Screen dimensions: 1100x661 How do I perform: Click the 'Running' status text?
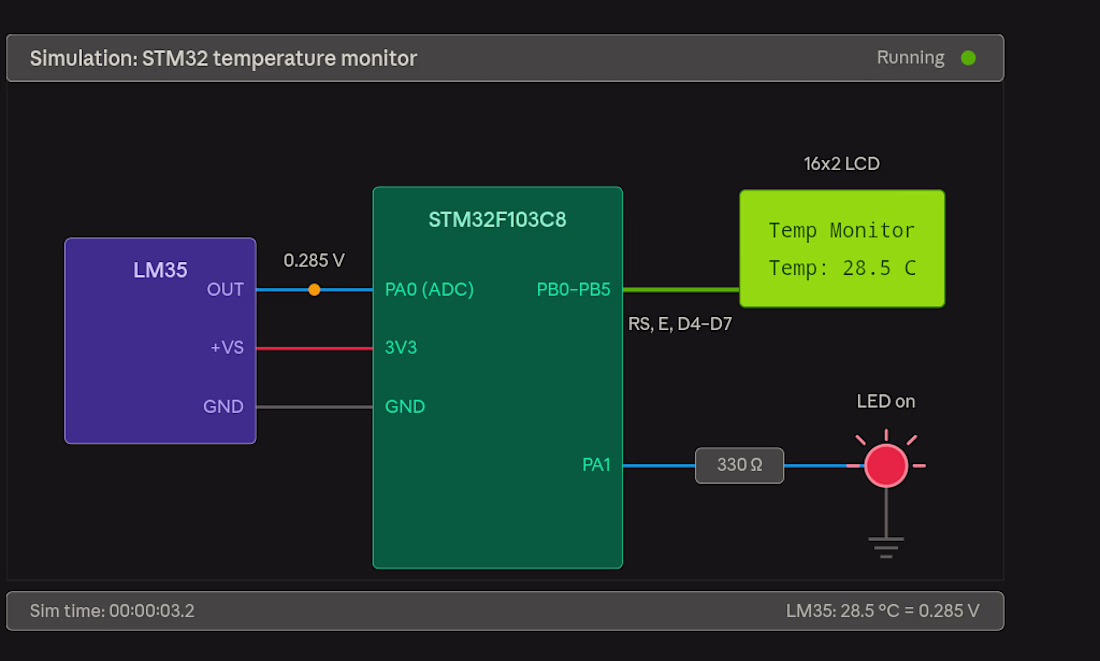tap(911, 58)
